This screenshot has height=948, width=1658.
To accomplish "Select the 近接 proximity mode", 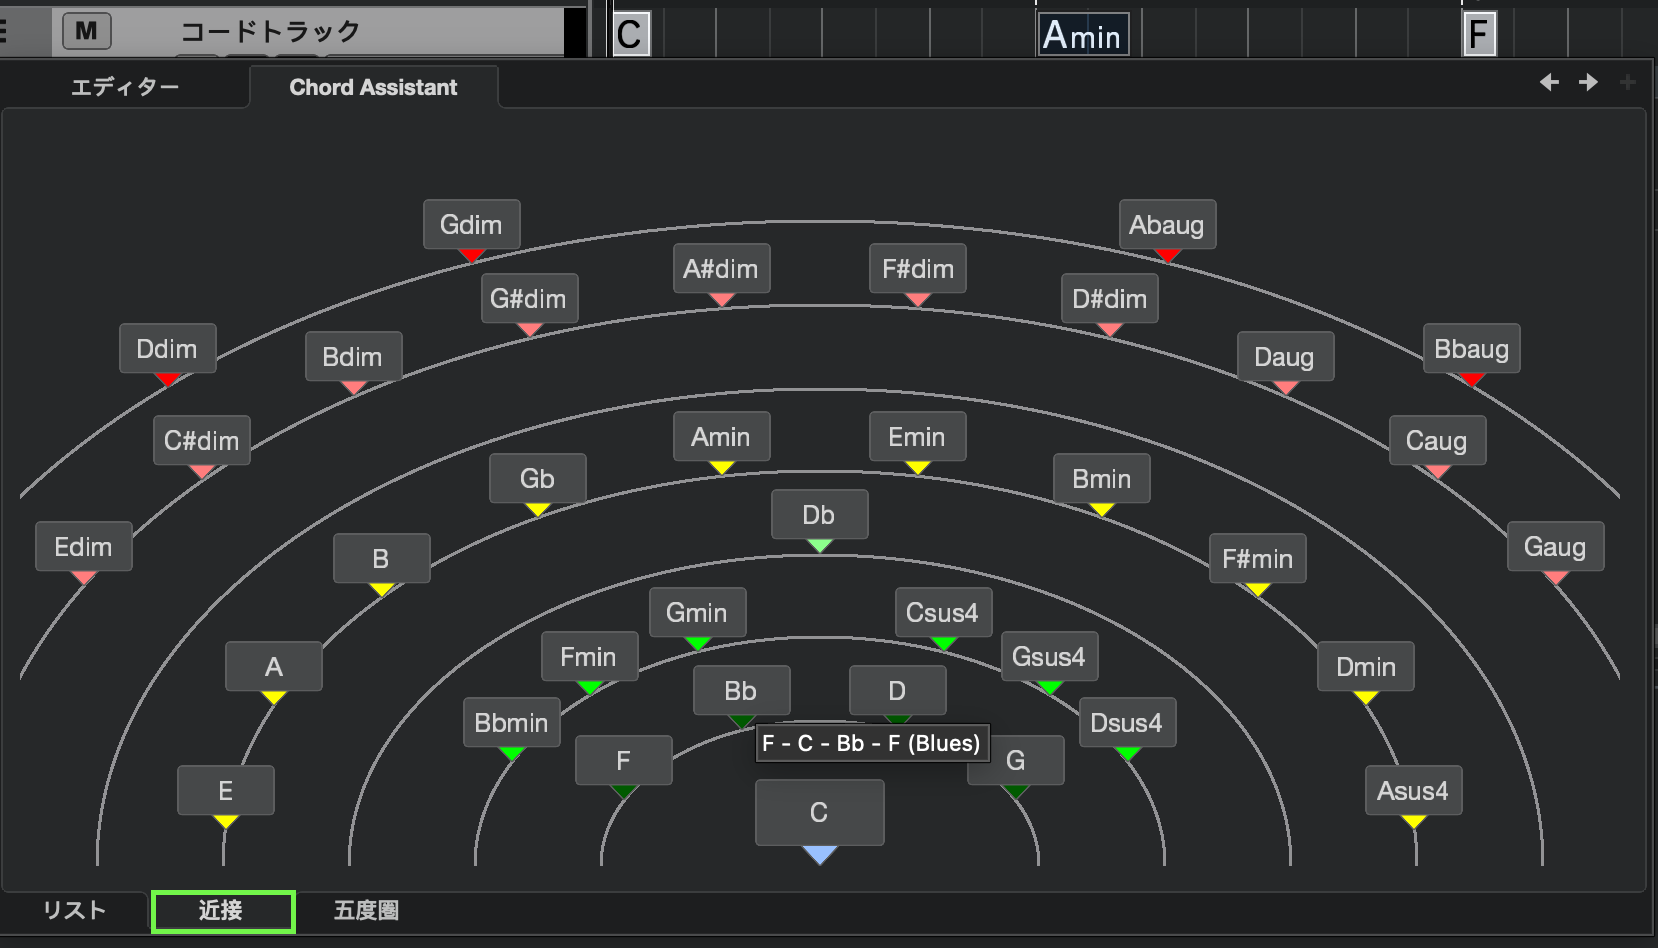I will (222, 911).
